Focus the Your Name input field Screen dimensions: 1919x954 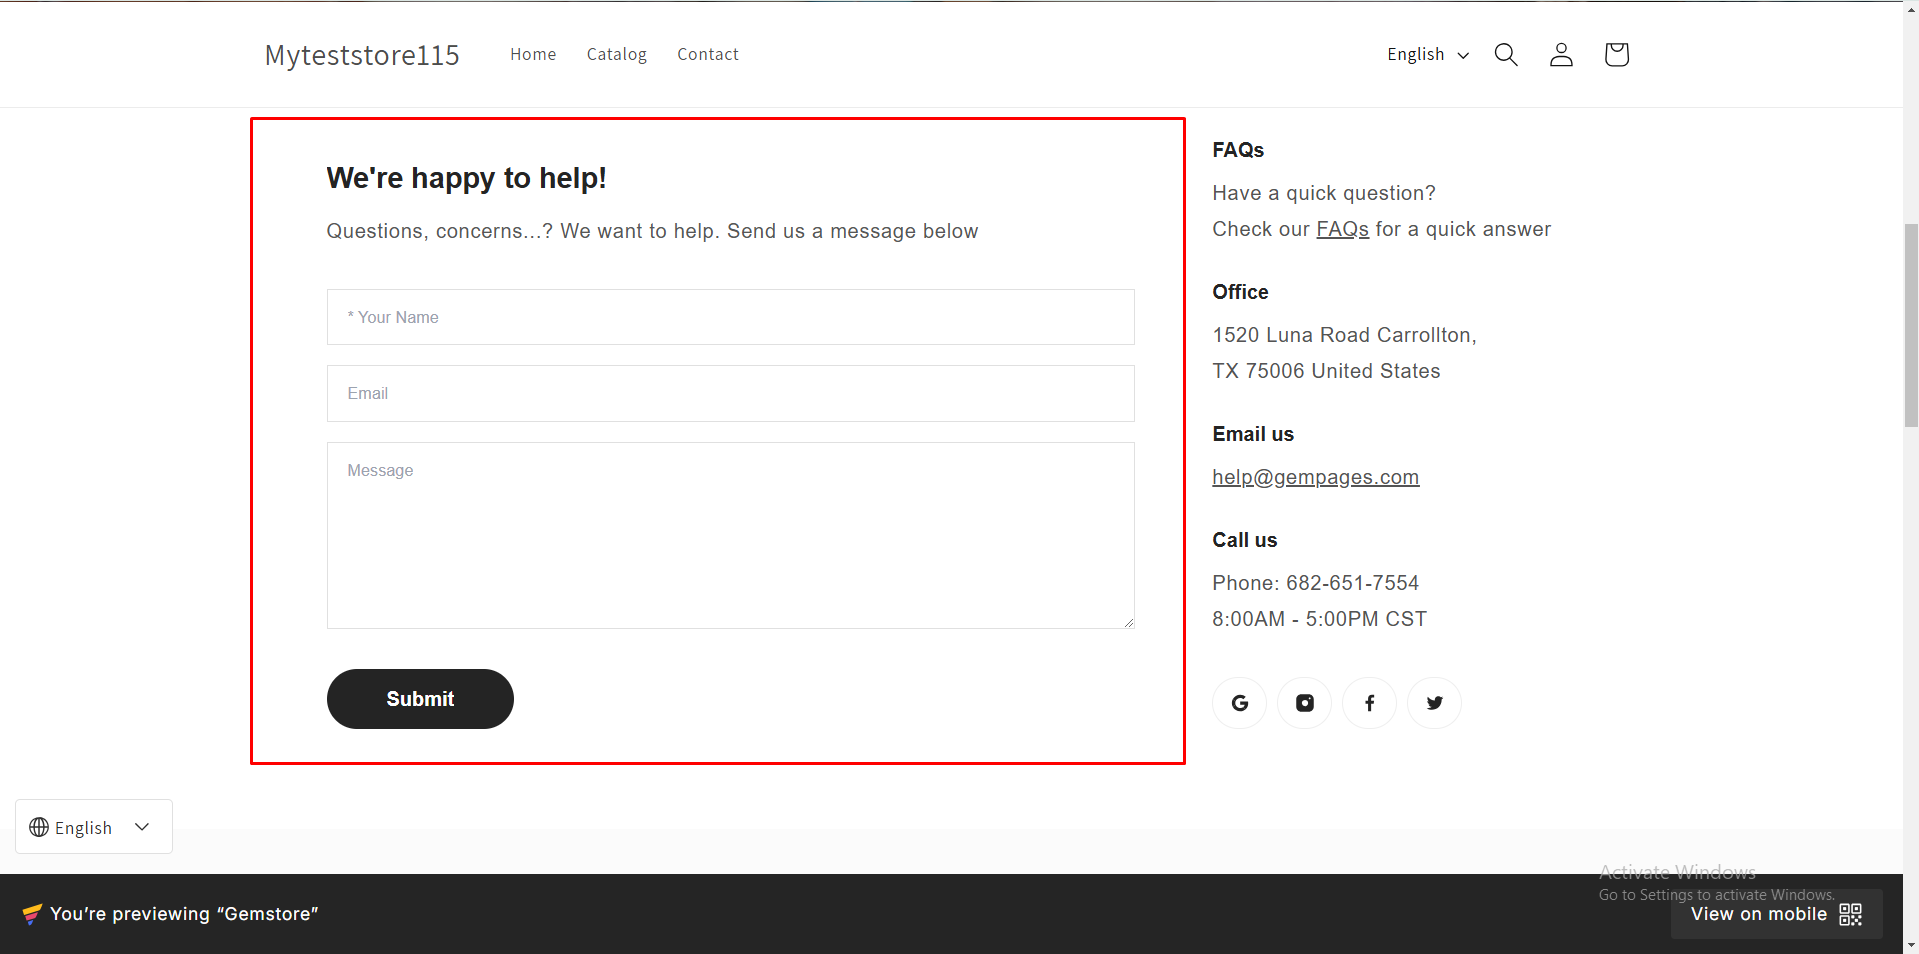pos(729,317)
